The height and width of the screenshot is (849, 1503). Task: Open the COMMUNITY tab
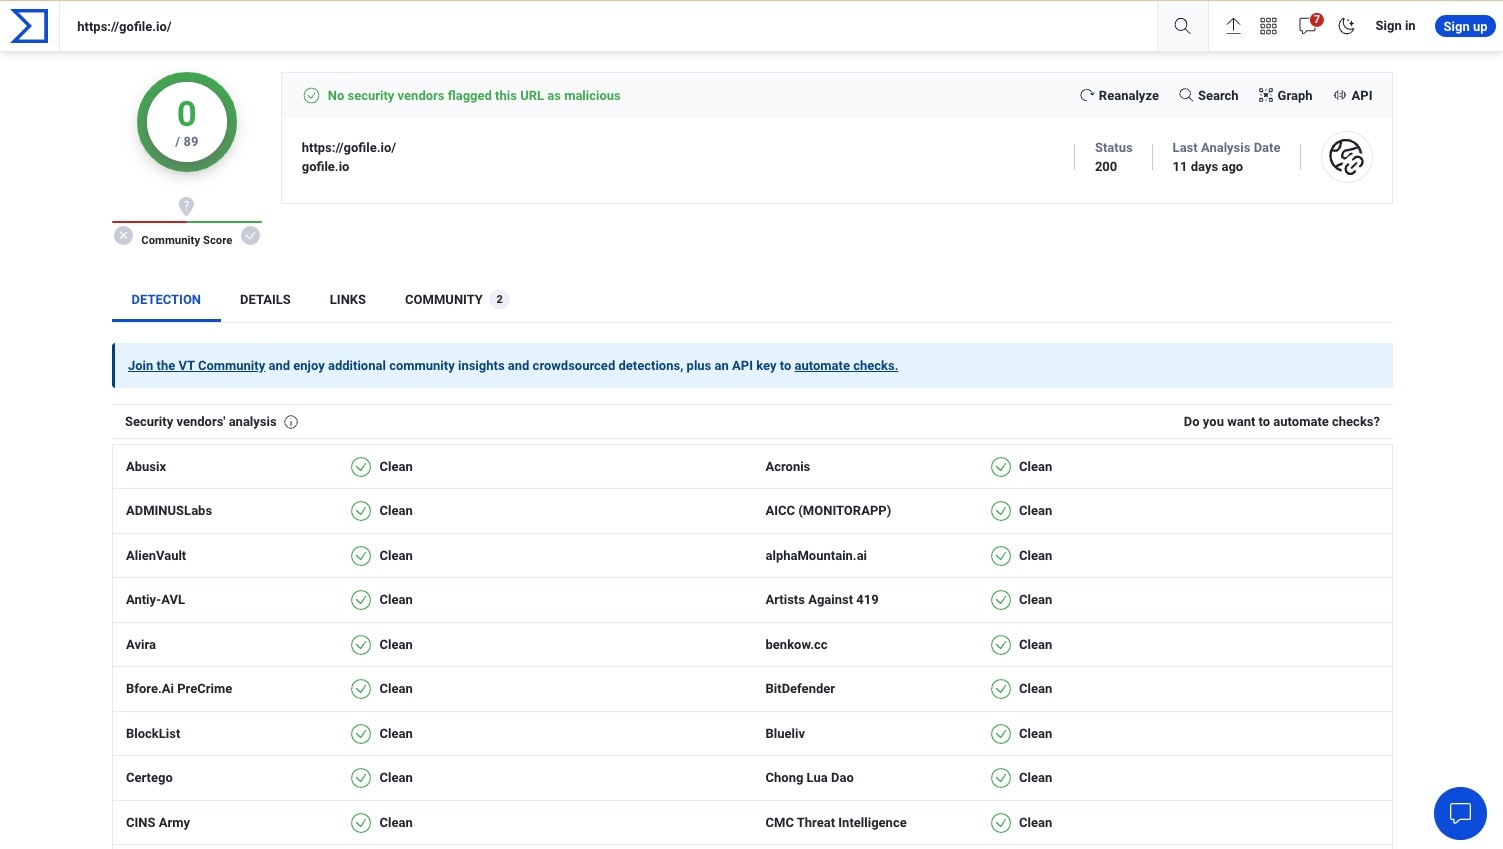pos(457,300)
